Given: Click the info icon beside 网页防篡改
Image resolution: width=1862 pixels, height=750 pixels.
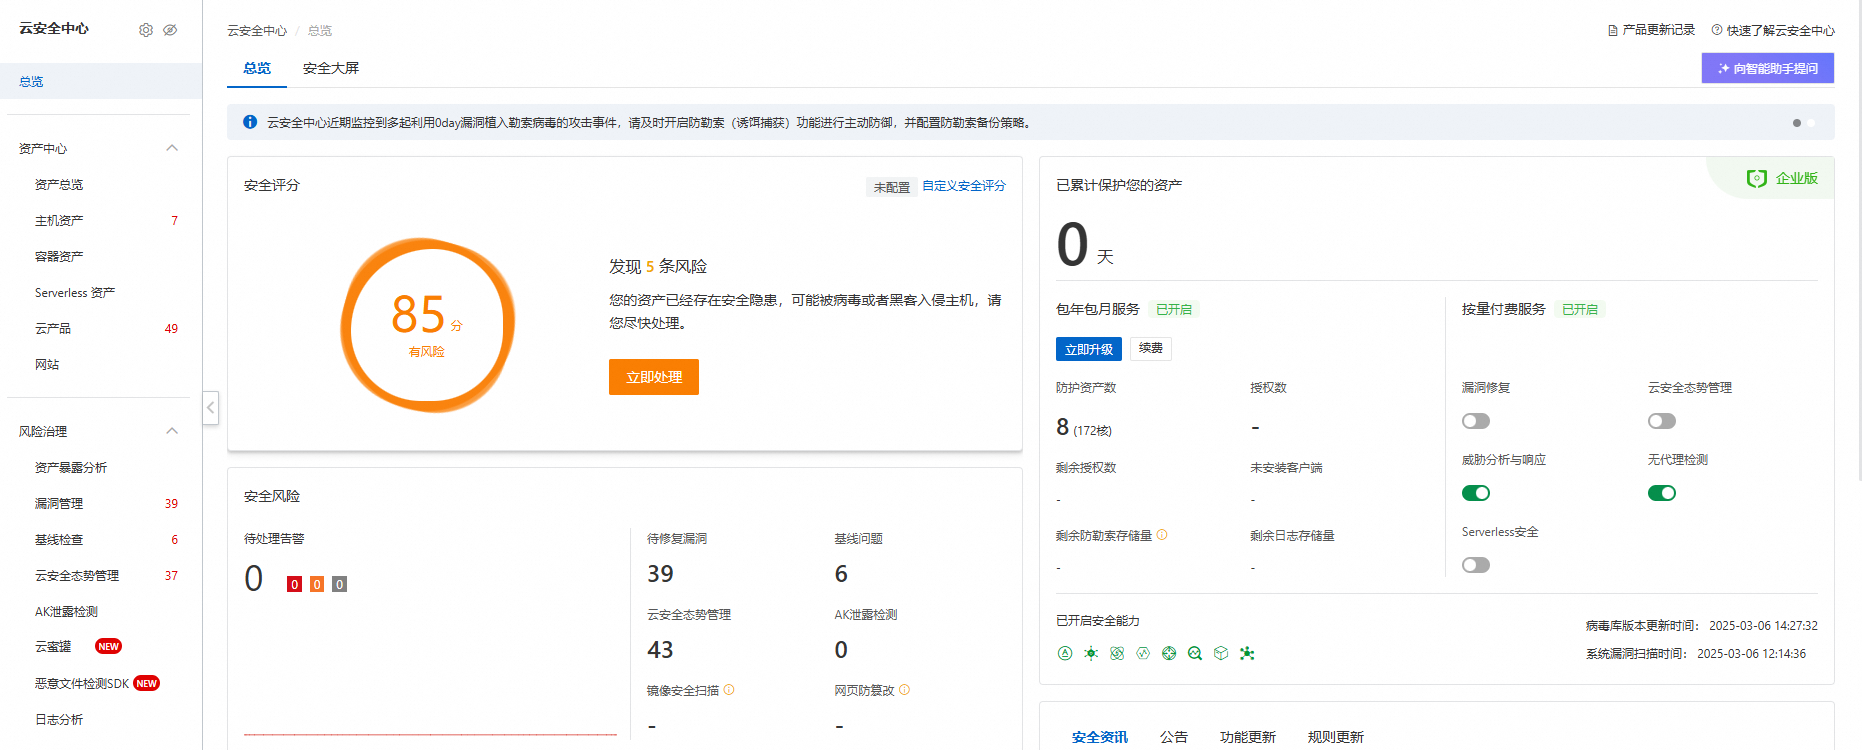Looking at the screenshot, I should [905, 690].
